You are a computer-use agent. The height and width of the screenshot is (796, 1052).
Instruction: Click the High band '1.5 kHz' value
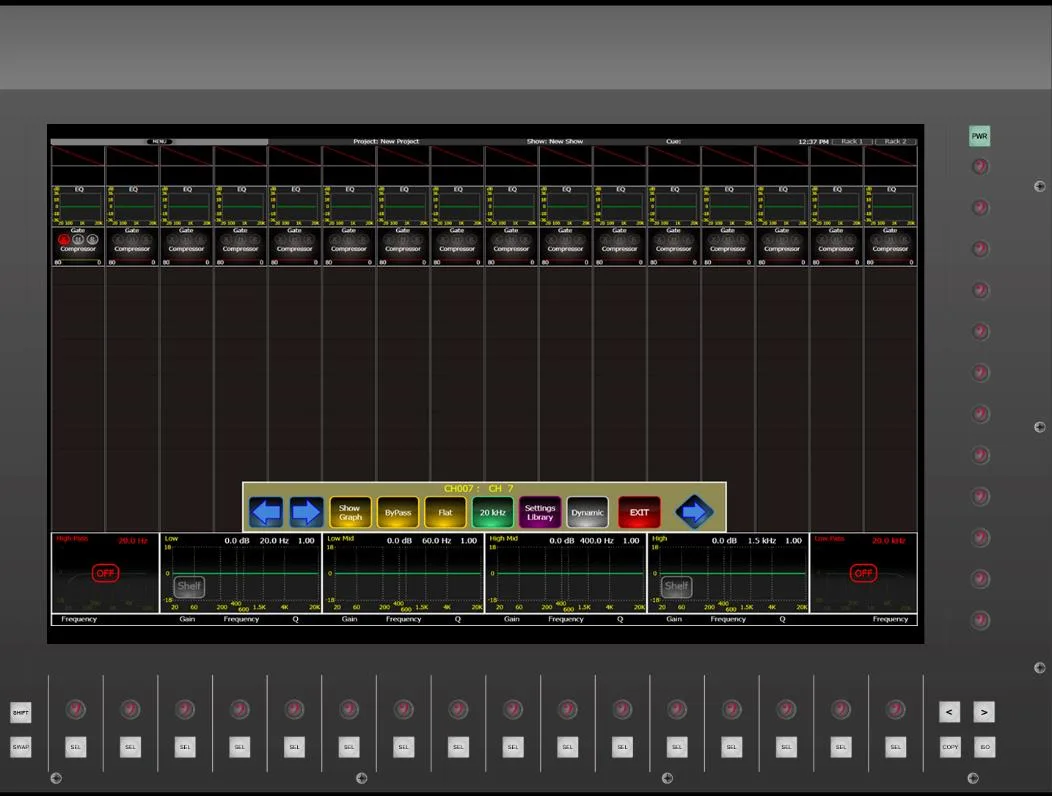coord(762,540)
